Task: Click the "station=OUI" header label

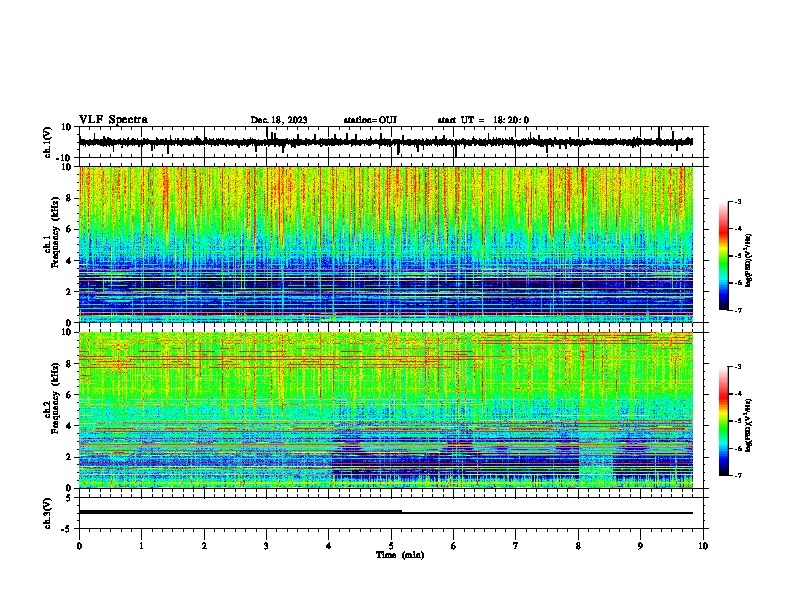Action: (370, 120)
